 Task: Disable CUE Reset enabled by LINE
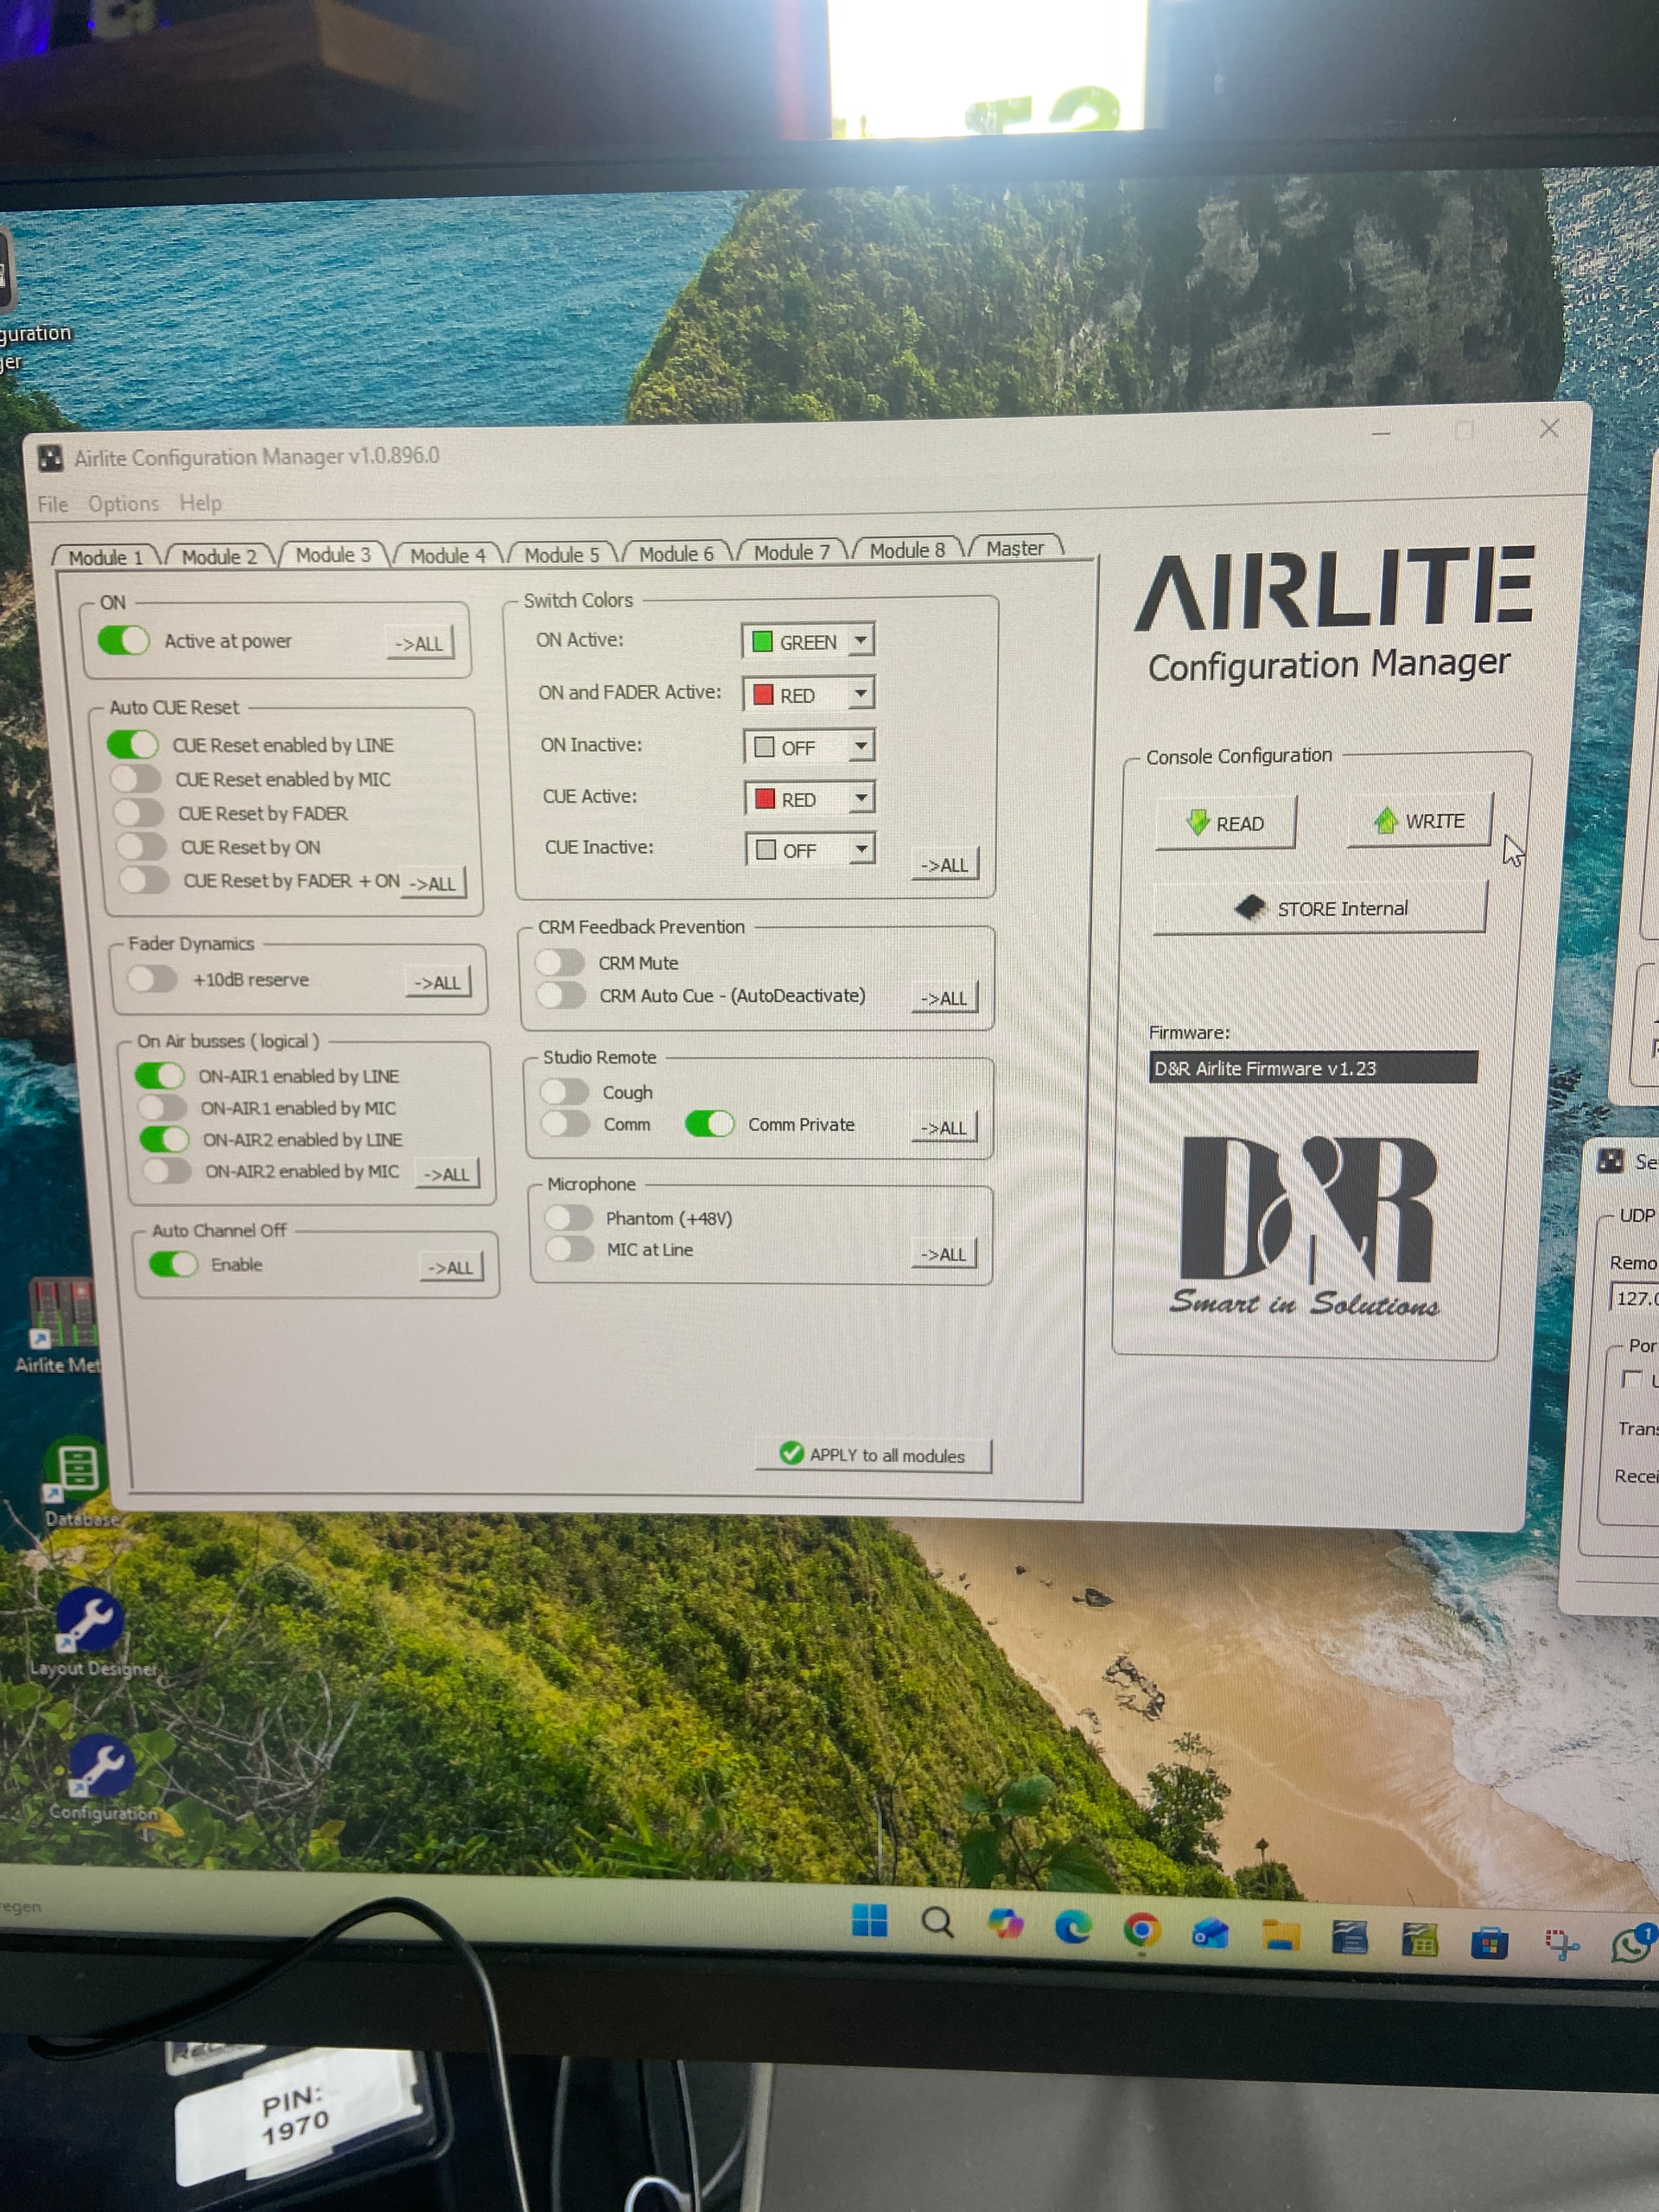pyautogui.click(x=133, y=744)
